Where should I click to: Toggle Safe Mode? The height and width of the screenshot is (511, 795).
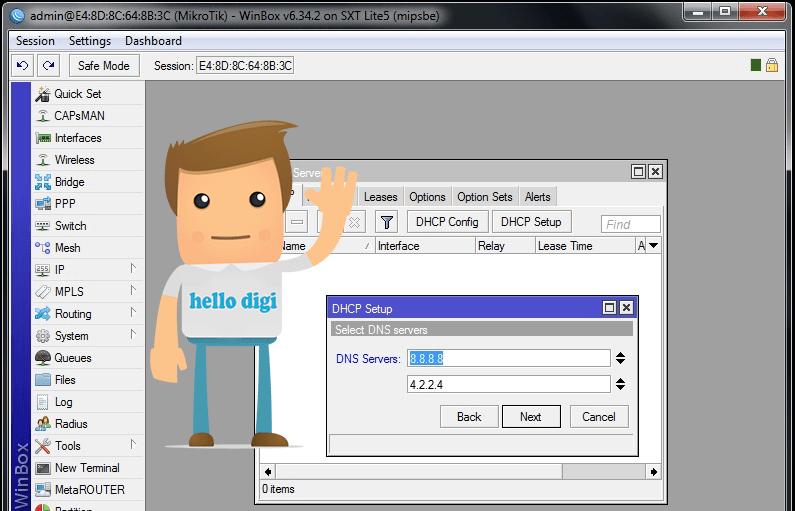tap(104, 65)
